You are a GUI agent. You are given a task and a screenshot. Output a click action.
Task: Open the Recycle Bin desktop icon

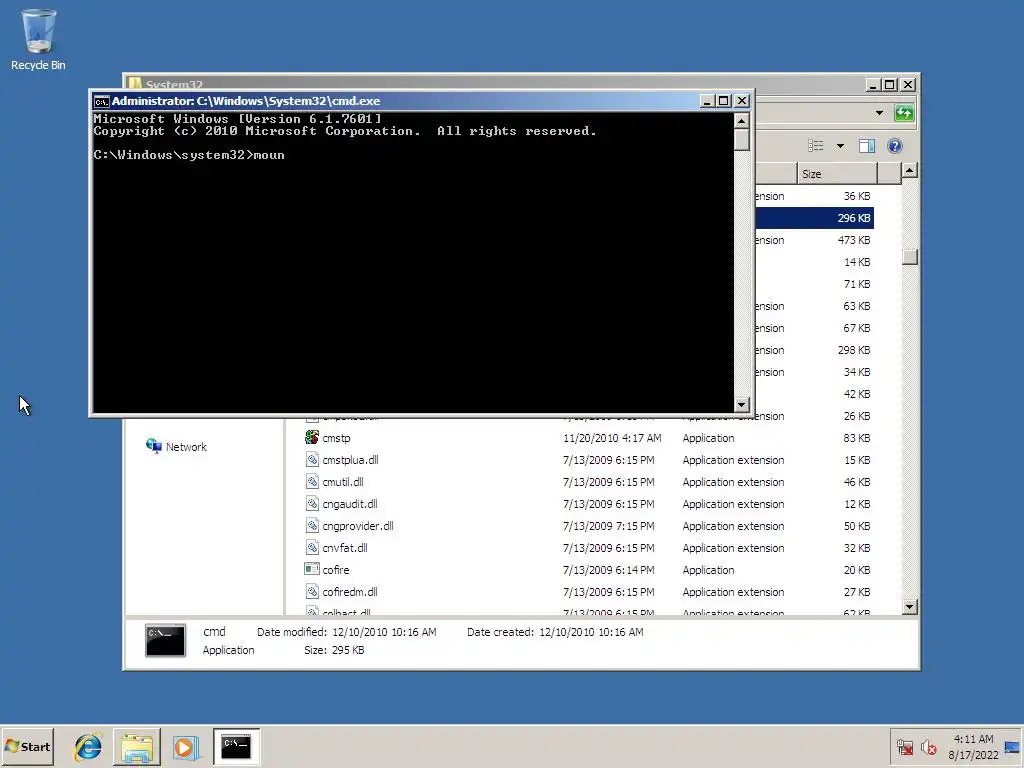38,39
